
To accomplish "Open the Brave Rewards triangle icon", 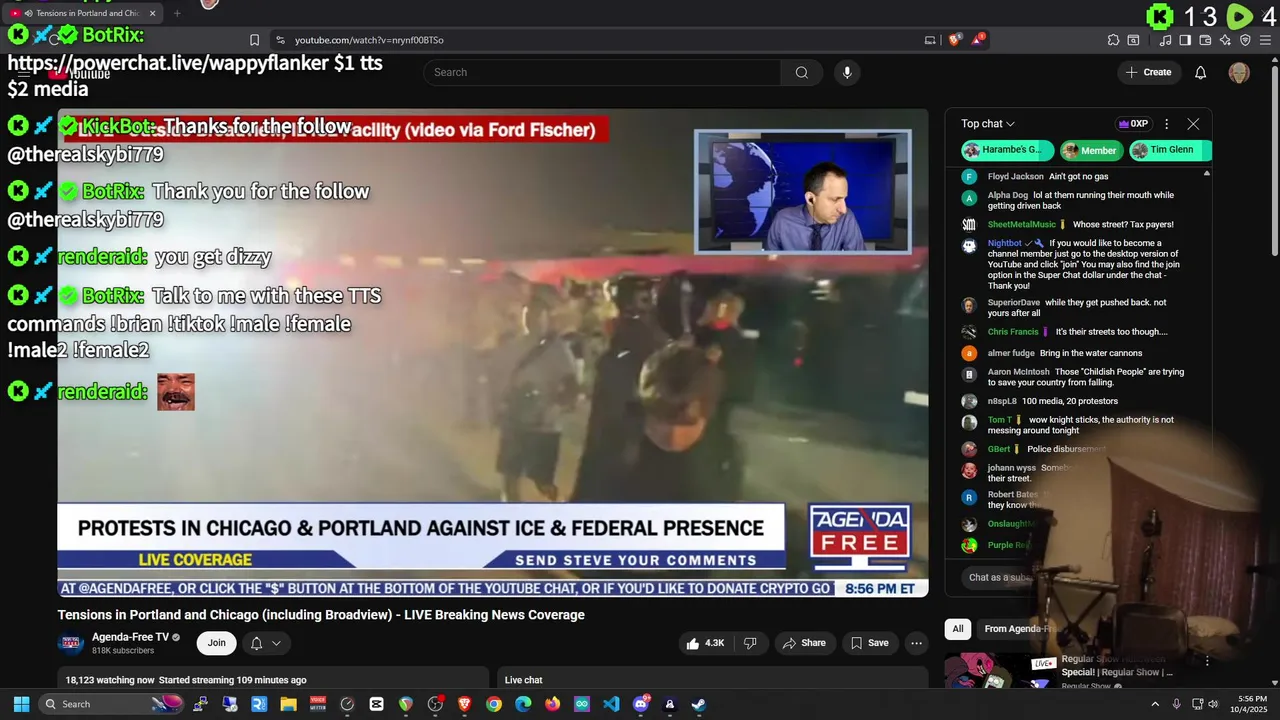I will [x=979, y=40].
